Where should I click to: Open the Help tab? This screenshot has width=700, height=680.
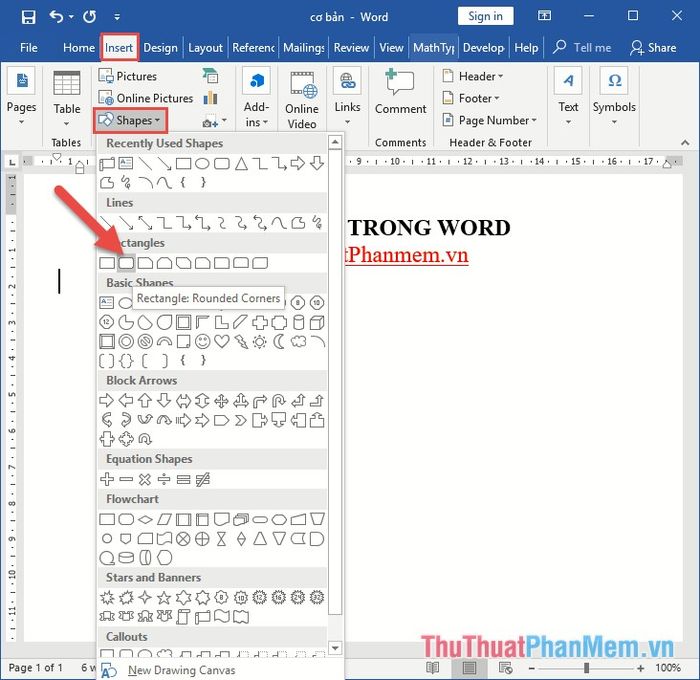coord(526,47)
